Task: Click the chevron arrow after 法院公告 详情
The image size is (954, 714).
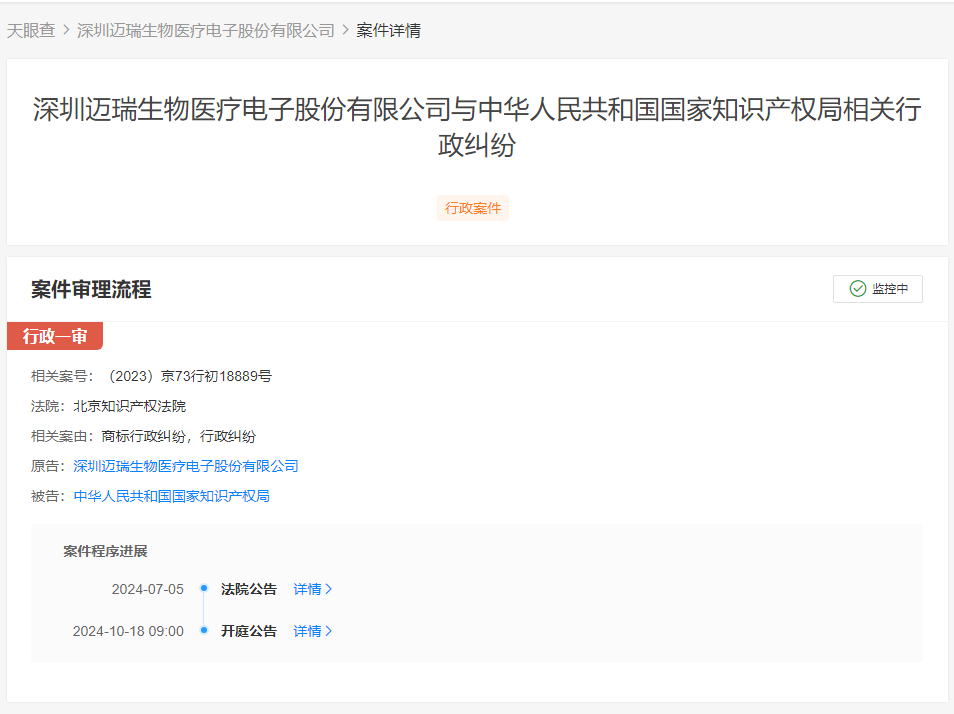Action: [x=330, y=589]
